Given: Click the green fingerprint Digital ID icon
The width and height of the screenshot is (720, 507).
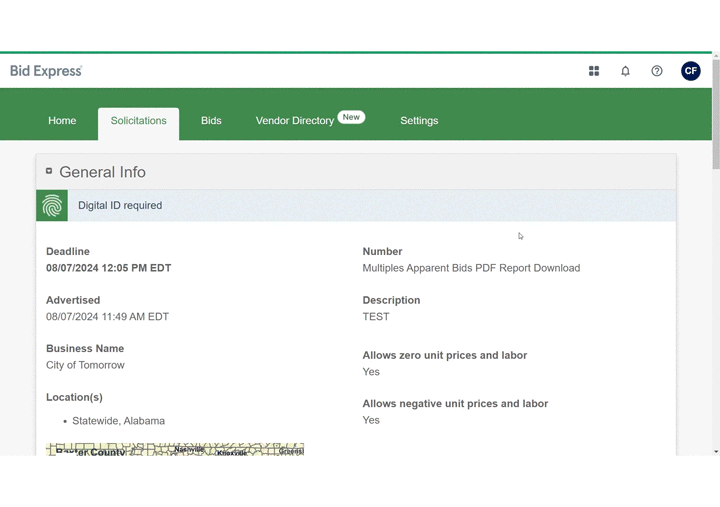Looking at the screenshot, I should coord(52,206).
